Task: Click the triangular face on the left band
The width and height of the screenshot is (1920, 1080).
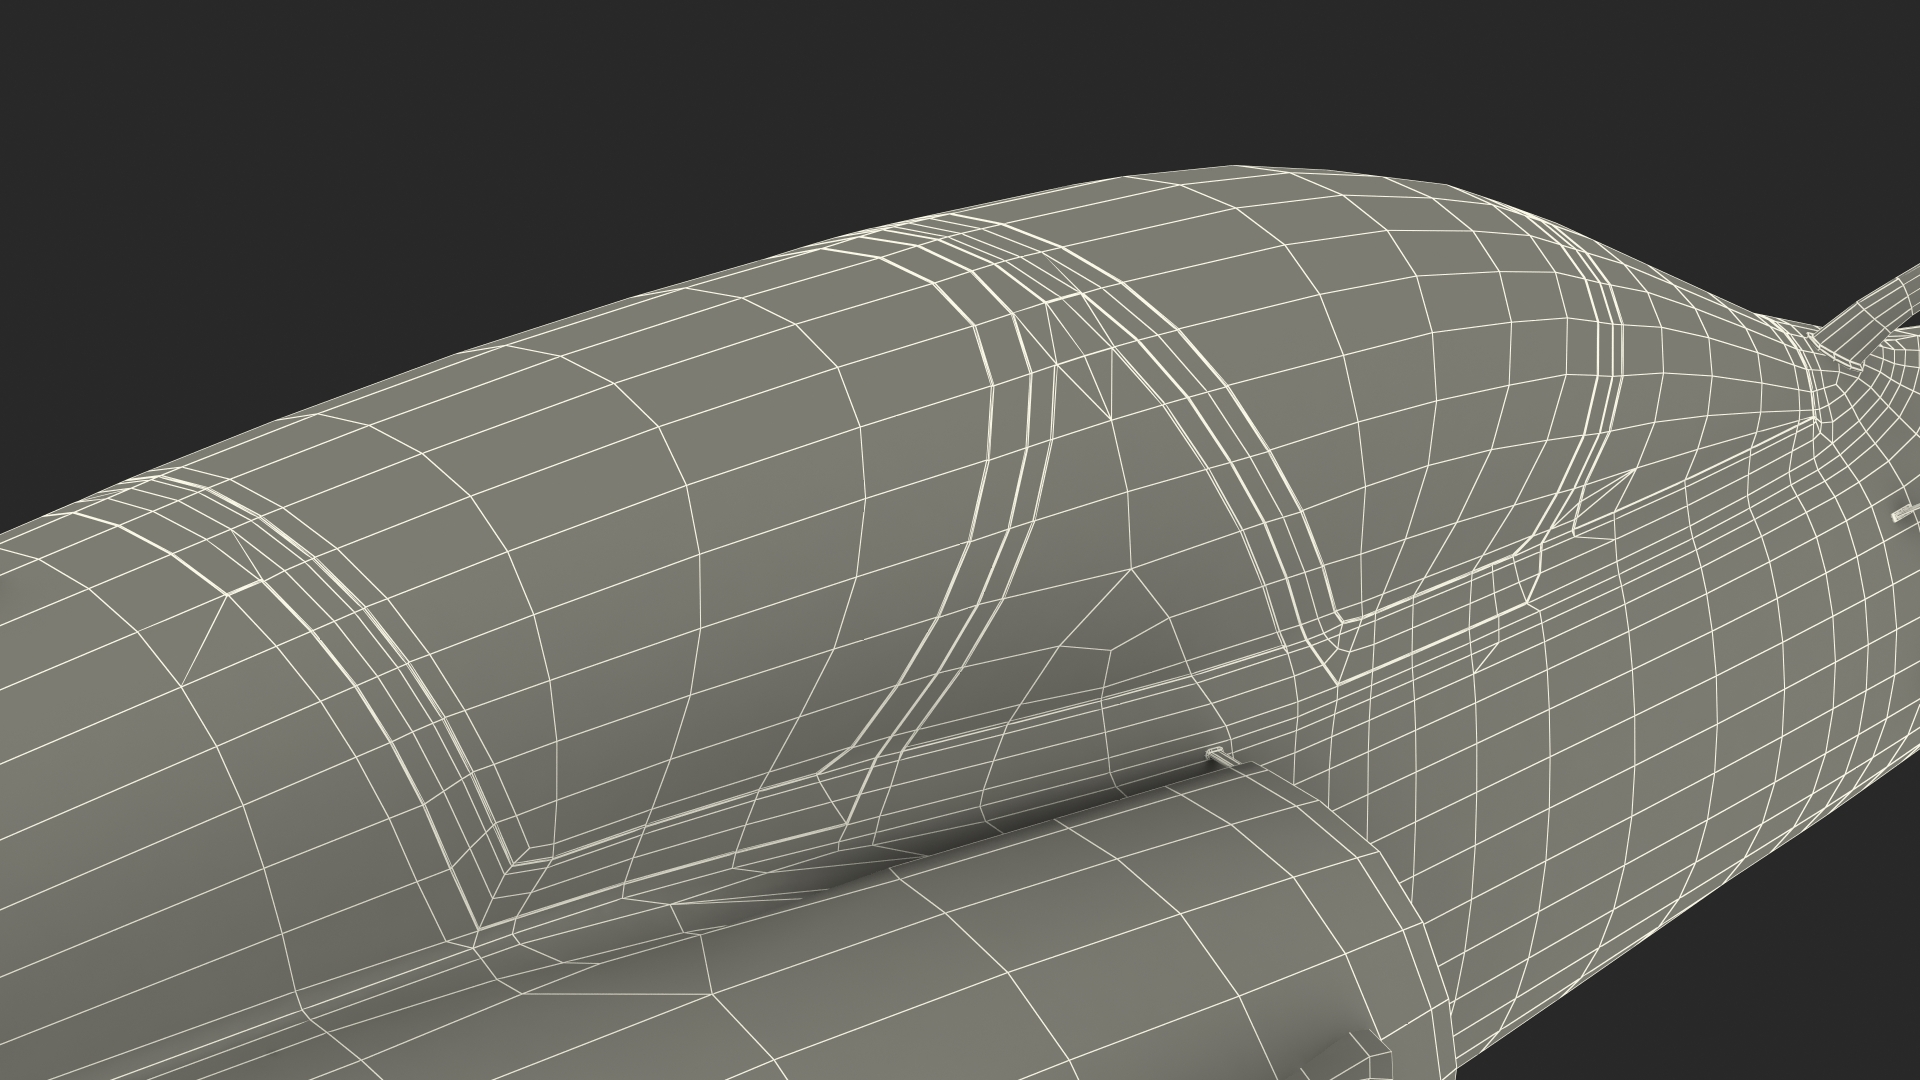Action: [205, 640]
